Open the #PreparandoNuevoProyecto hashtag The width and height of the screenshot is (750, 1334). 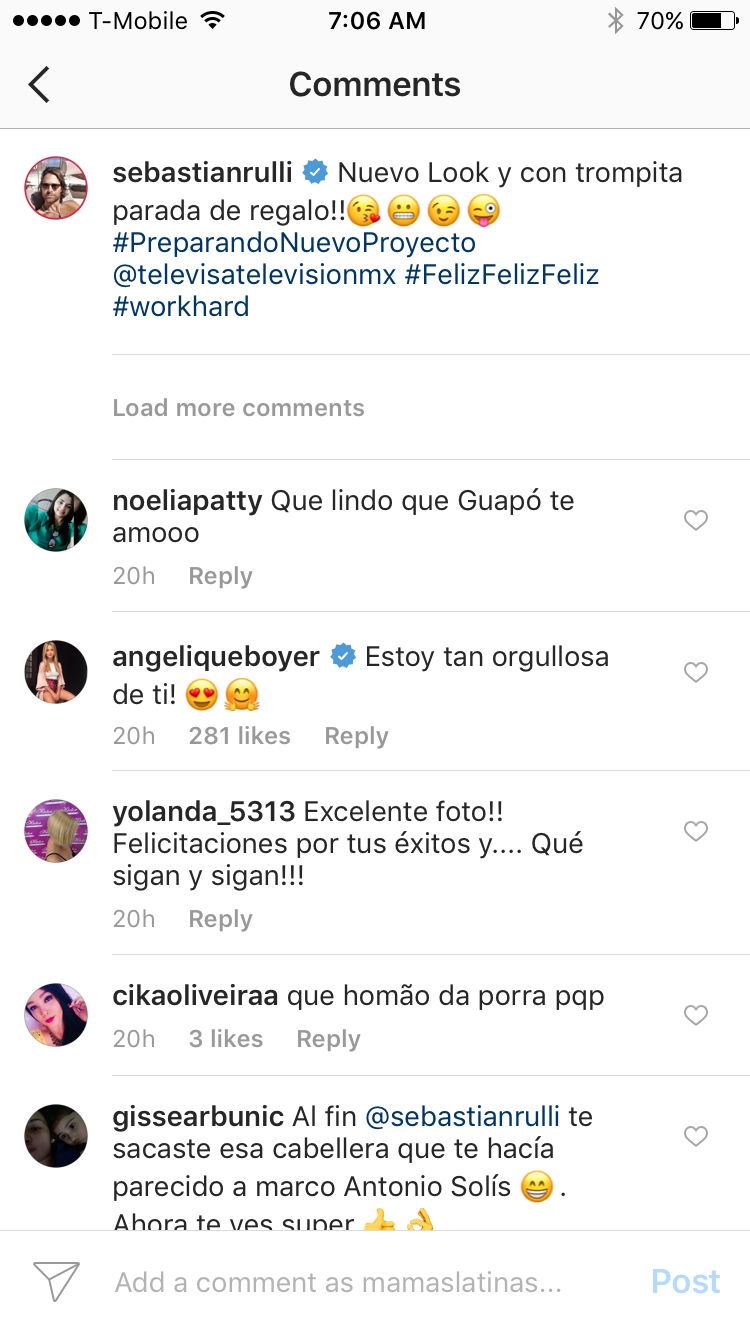(x=294, y=243)
